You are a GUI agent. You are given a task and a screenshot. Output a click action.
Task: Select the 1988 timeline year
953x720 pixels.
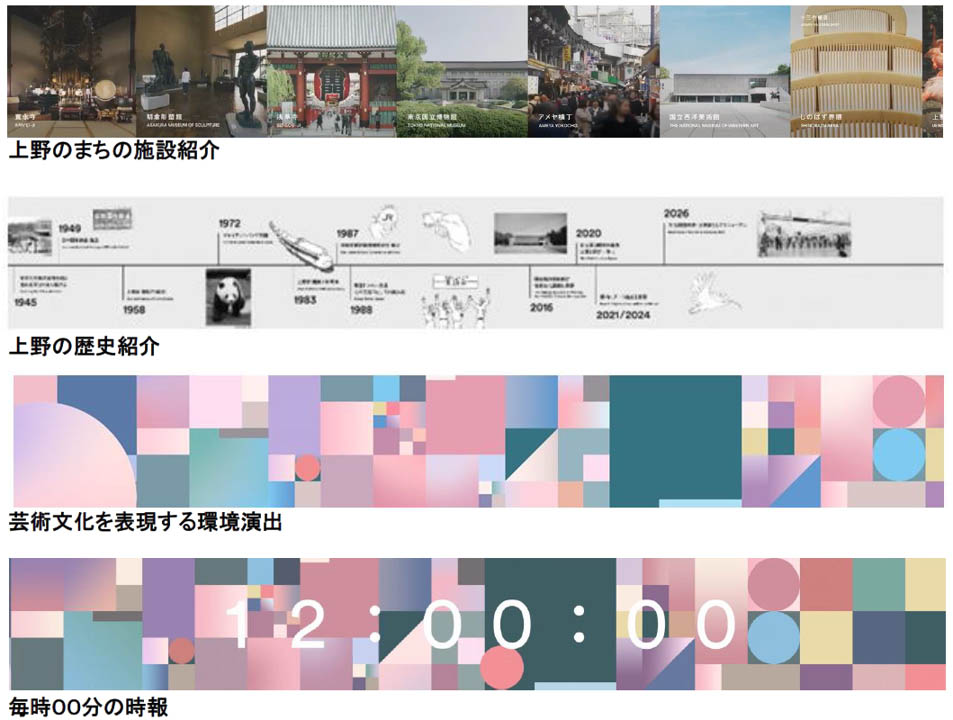362,310
